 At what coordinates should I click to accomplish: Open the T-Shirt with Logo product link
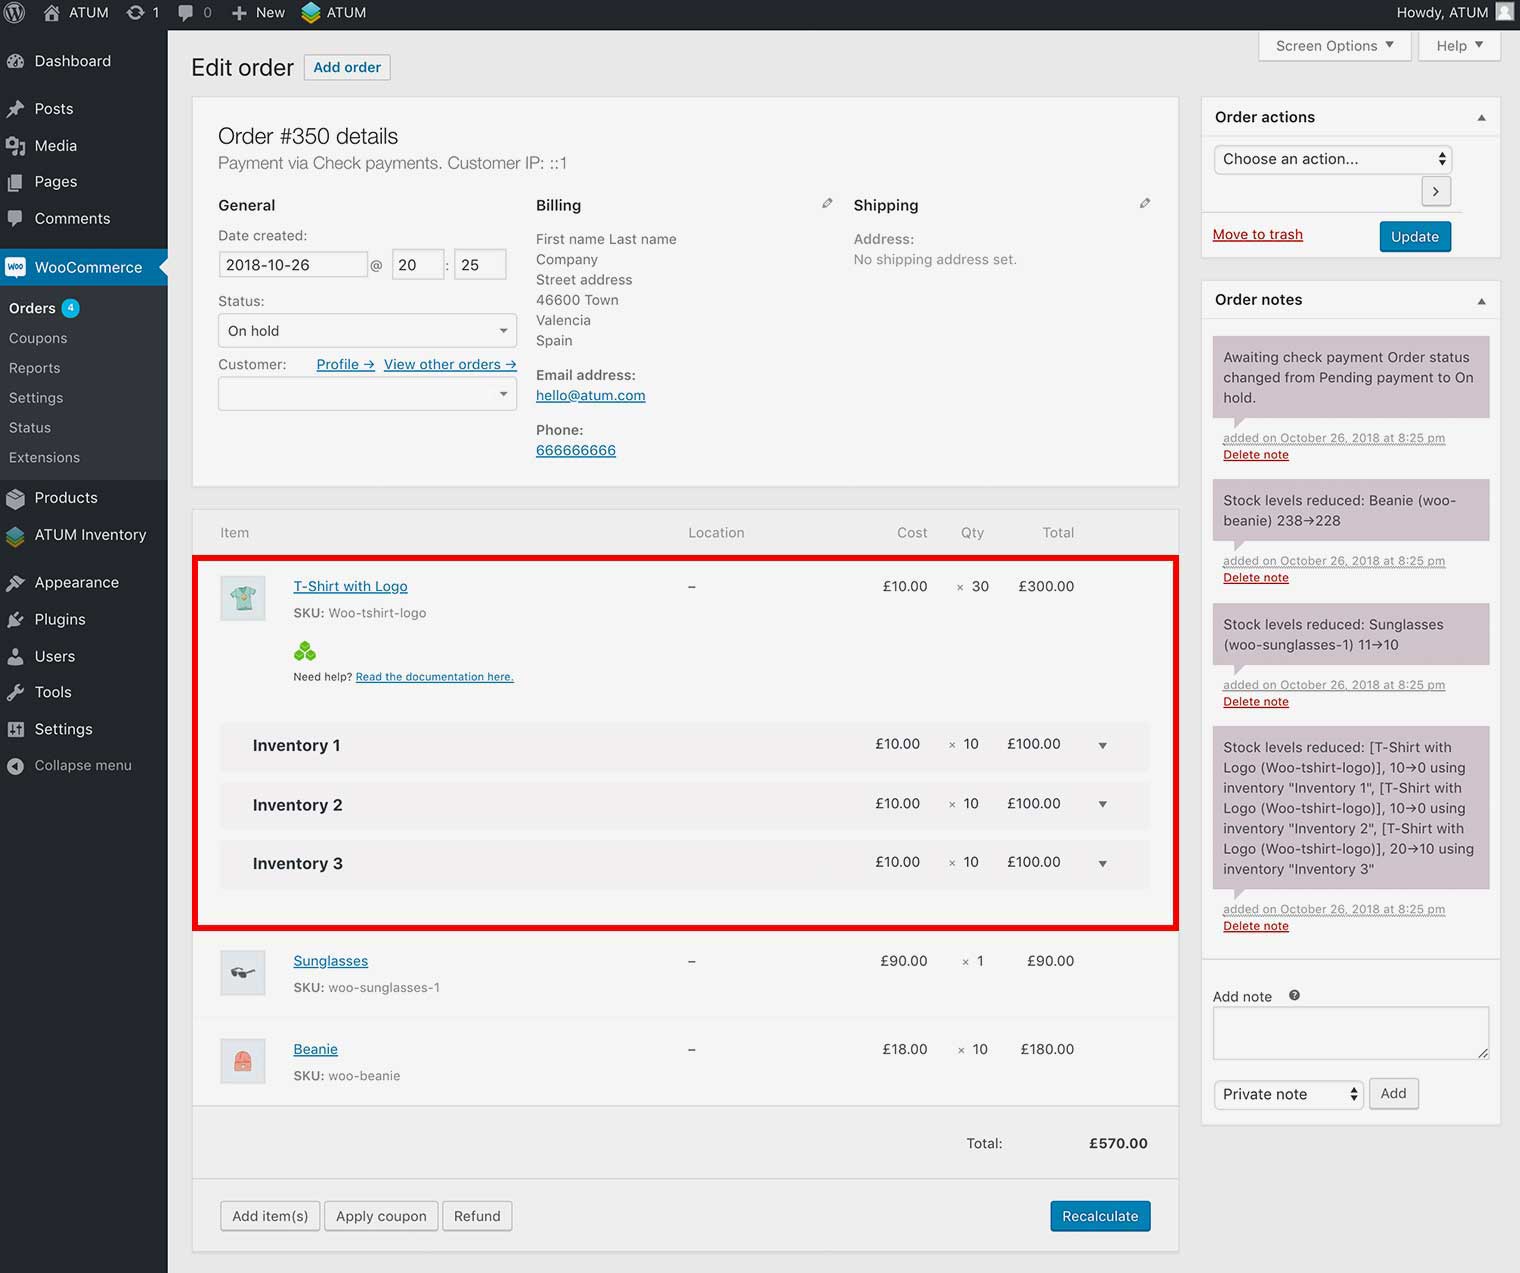point(350,586)
